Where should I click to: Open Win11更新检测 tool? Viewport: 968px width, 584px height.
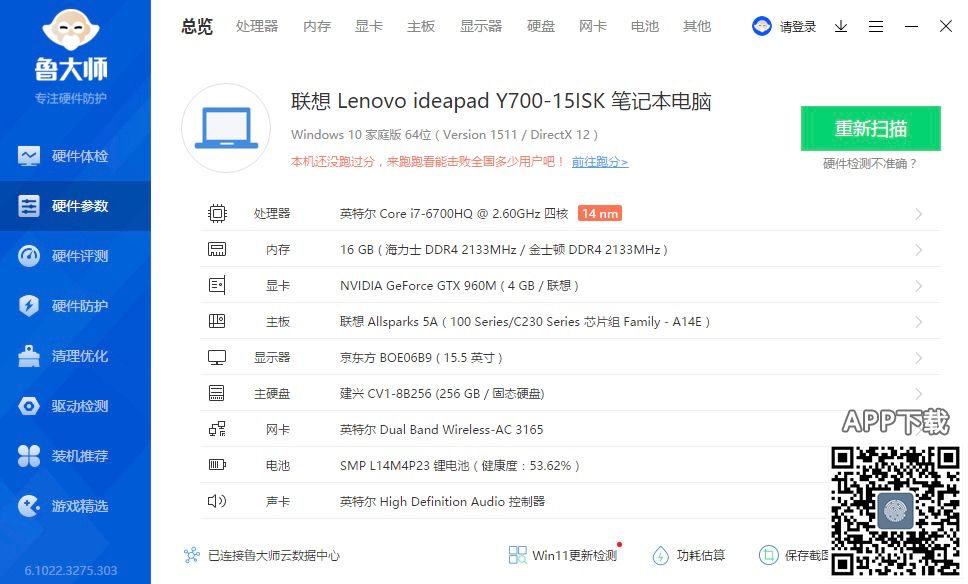[563, 555]
